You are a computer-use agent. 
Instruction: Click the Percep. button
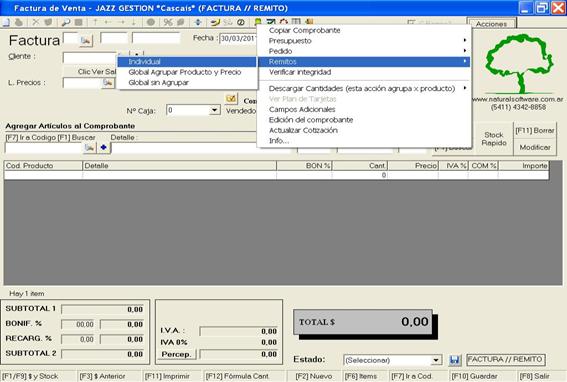coord(176,354)
